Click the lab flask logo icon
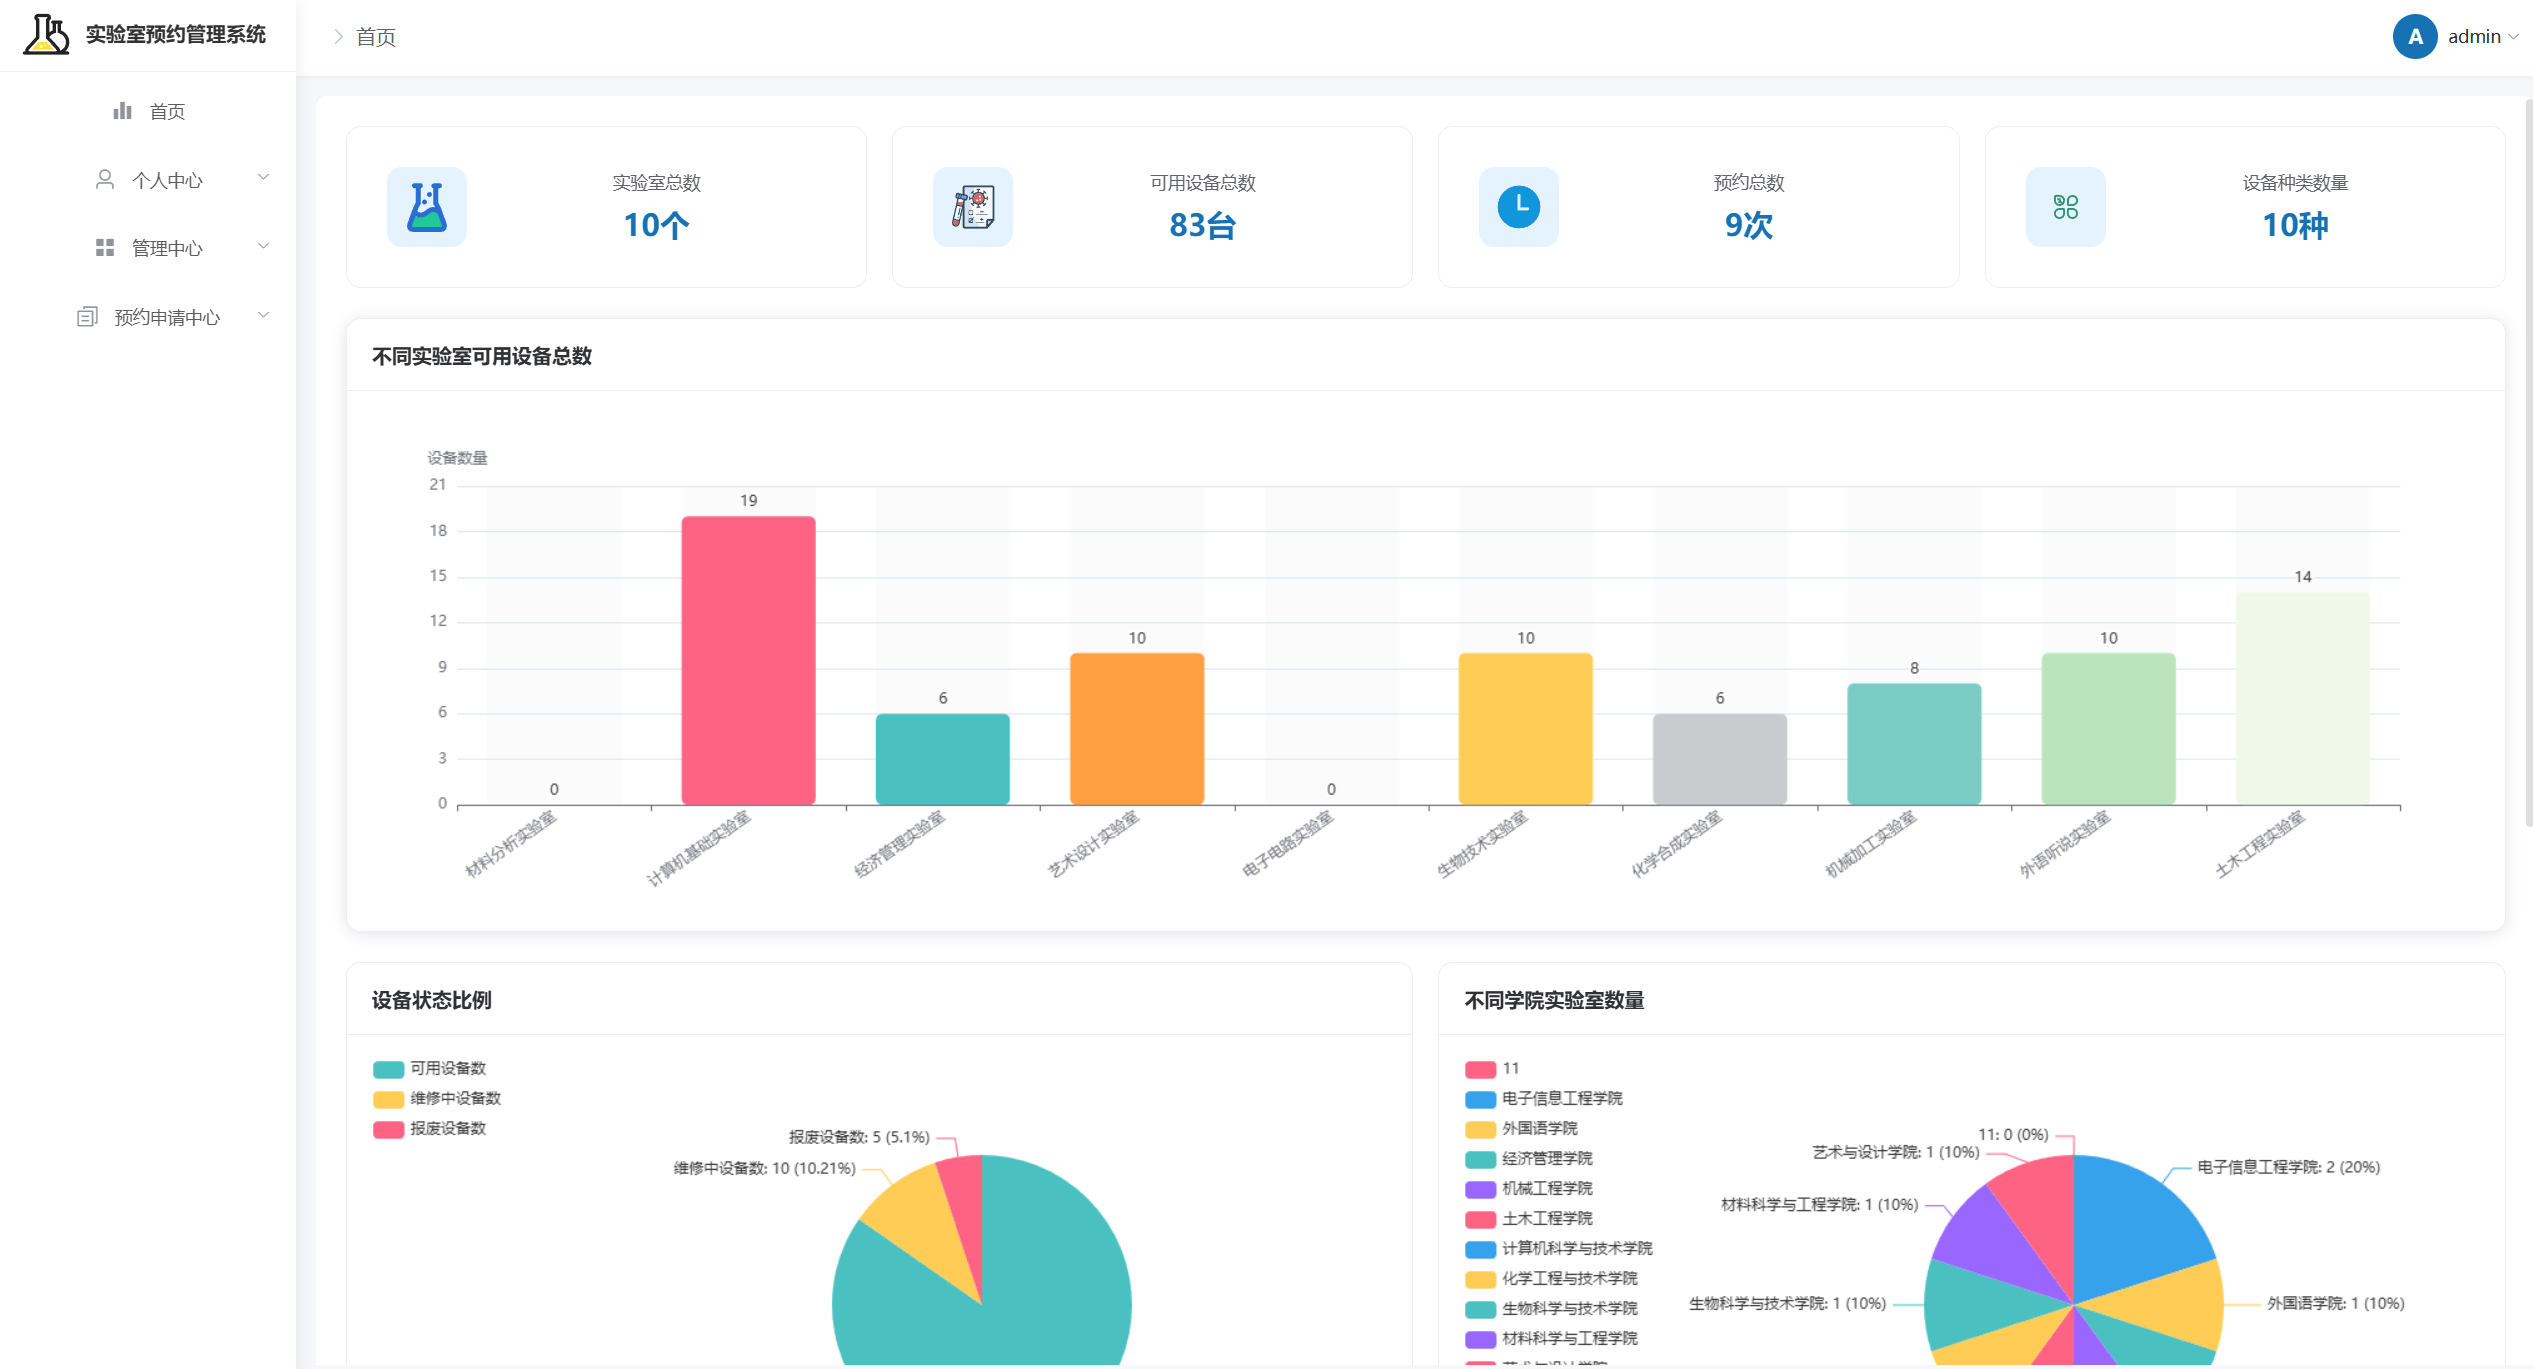The image size is (2533, 1369). pyautogui.click(x=46, y=34)
